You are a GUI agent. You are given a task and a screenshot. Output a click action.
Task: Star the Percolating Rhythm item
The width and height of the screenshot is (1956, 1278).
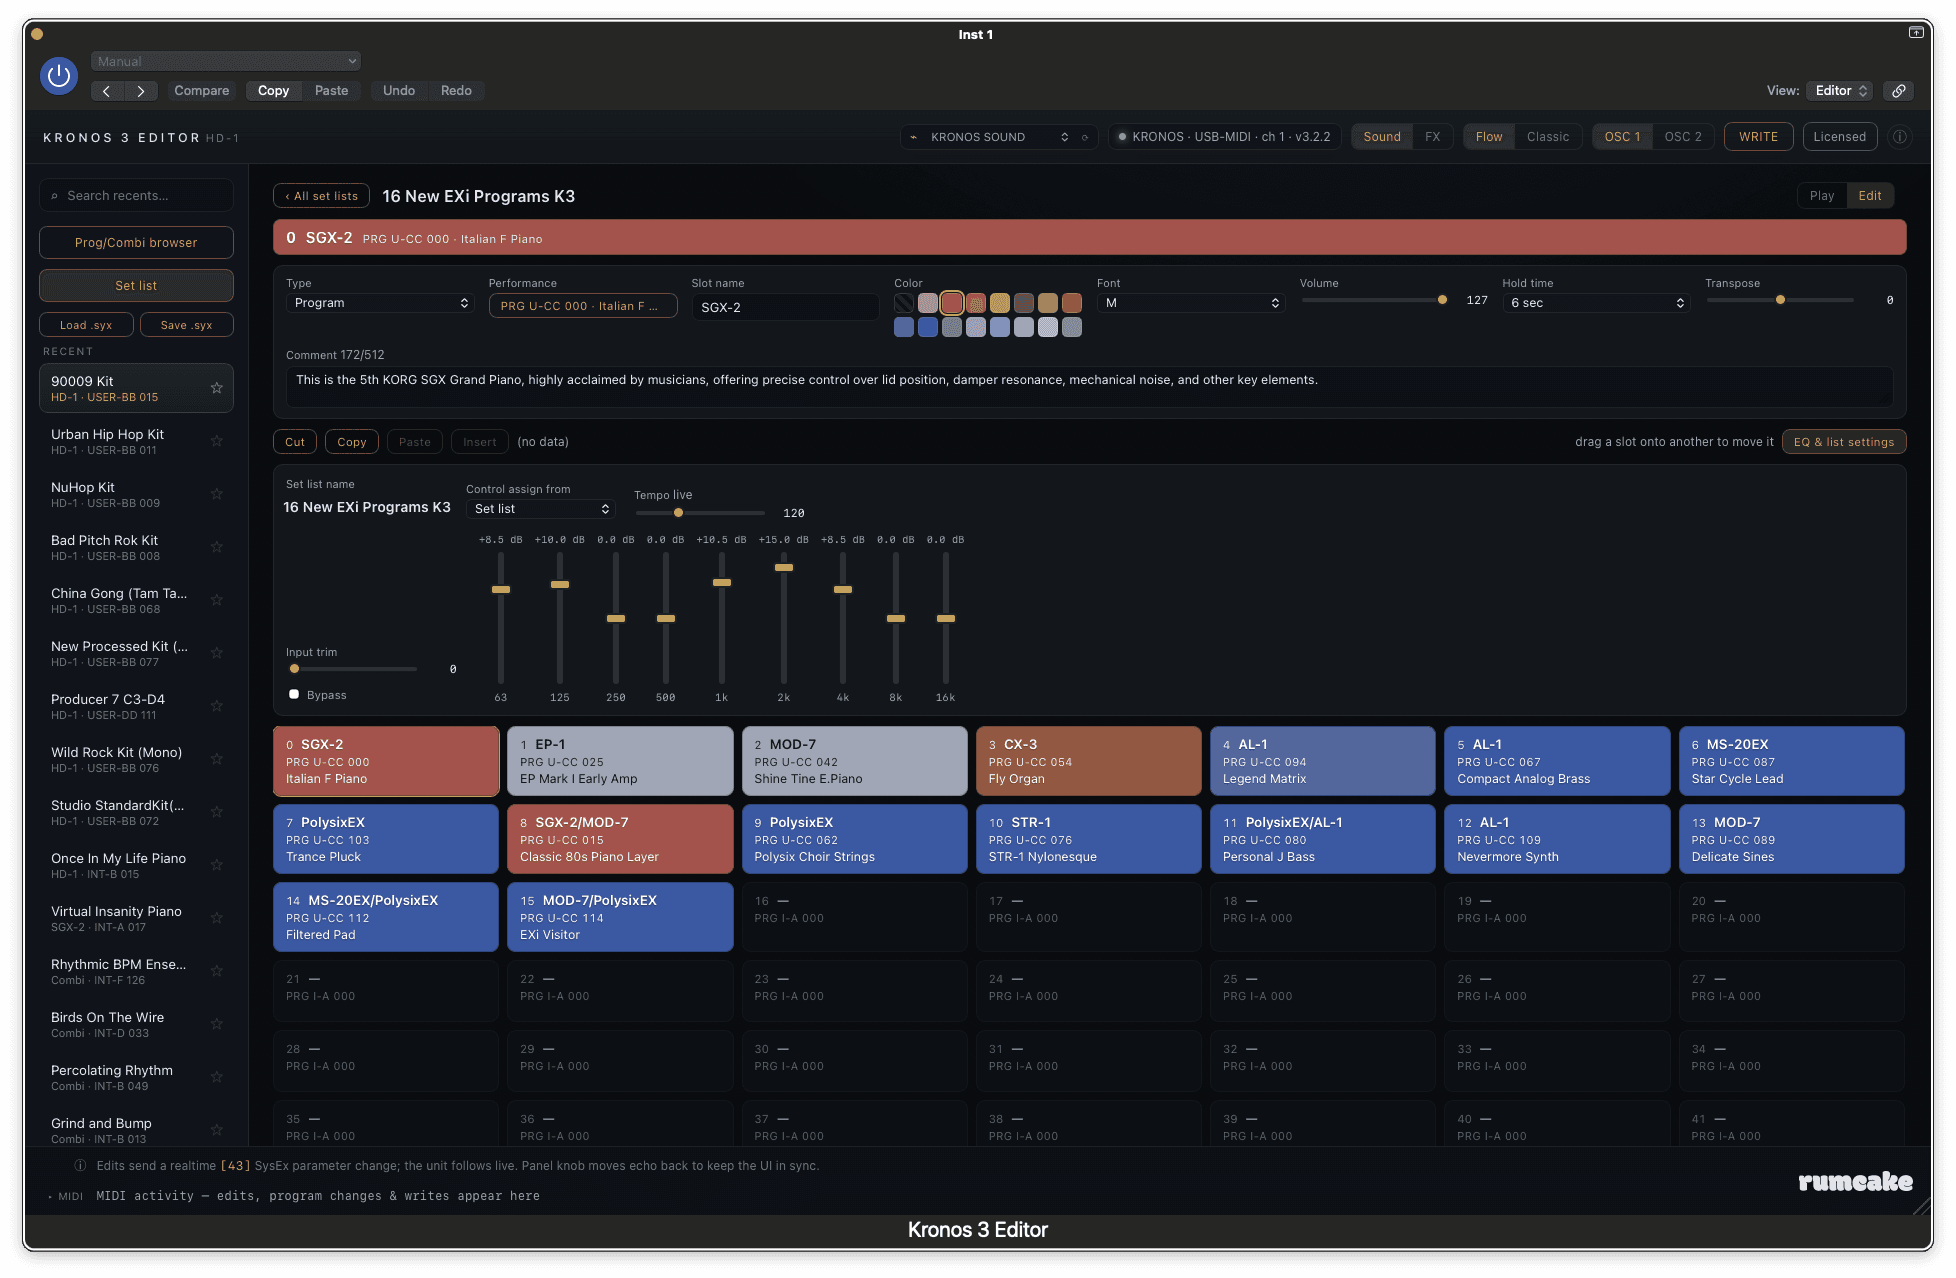click(216, 1077)
